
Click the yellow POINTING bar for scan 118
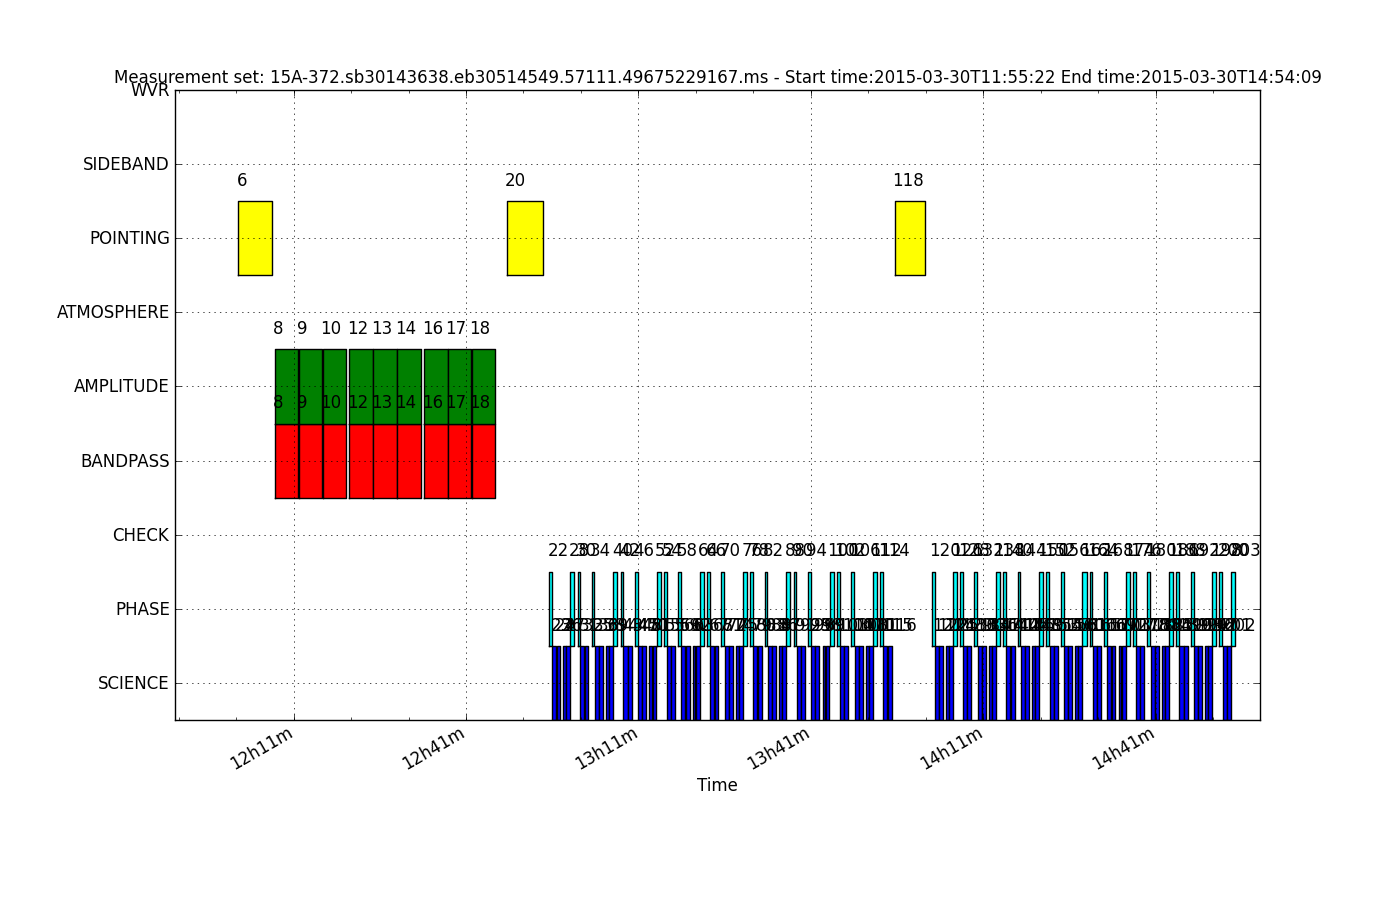(910, 238)
